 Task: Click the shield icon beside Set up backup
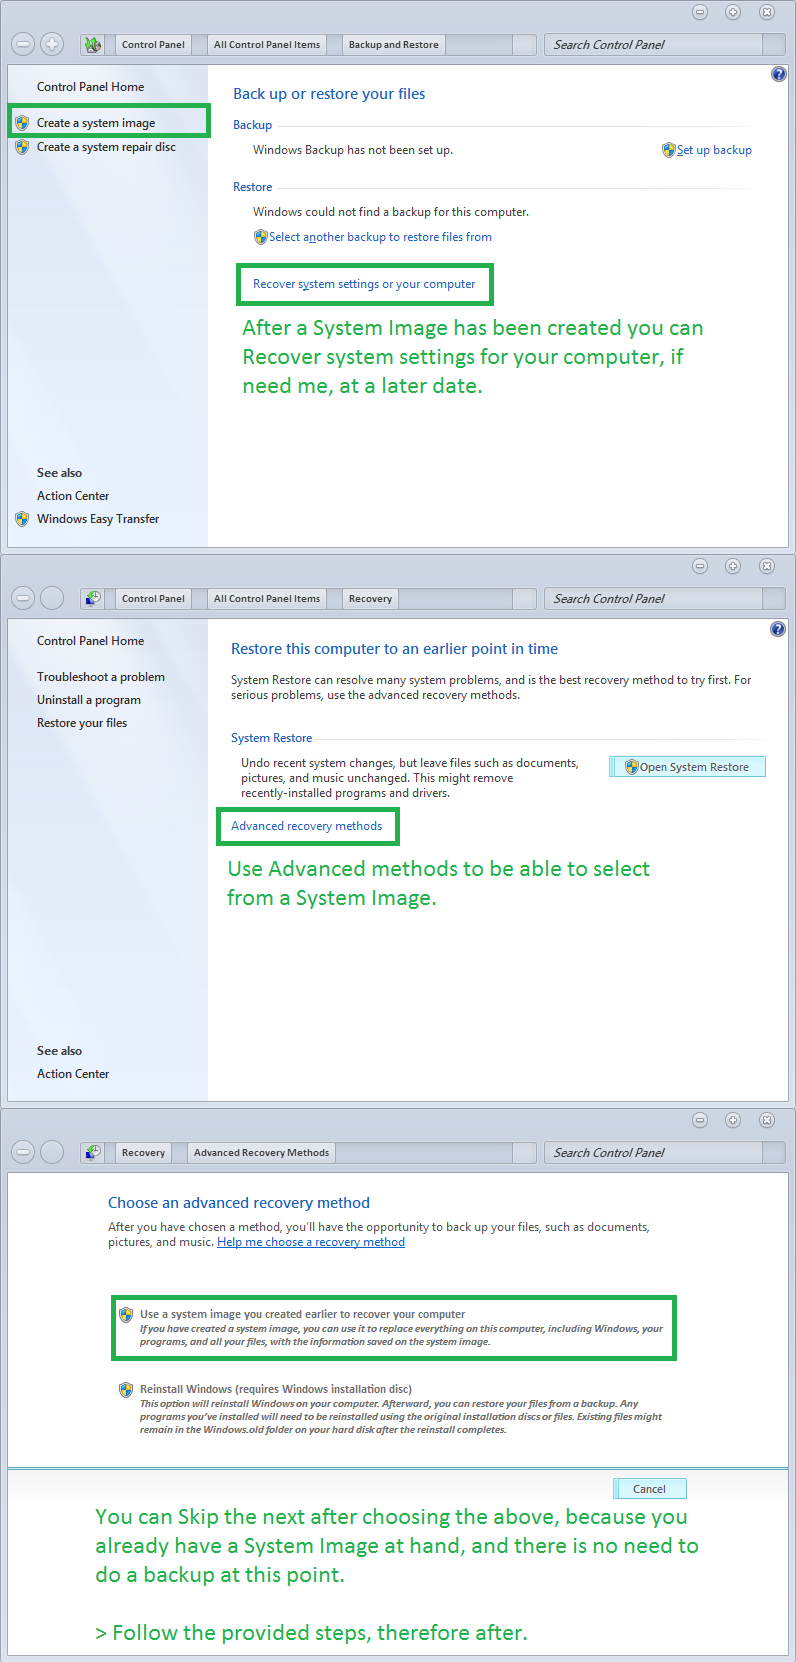pyautogui.click(x=669, y=150)
